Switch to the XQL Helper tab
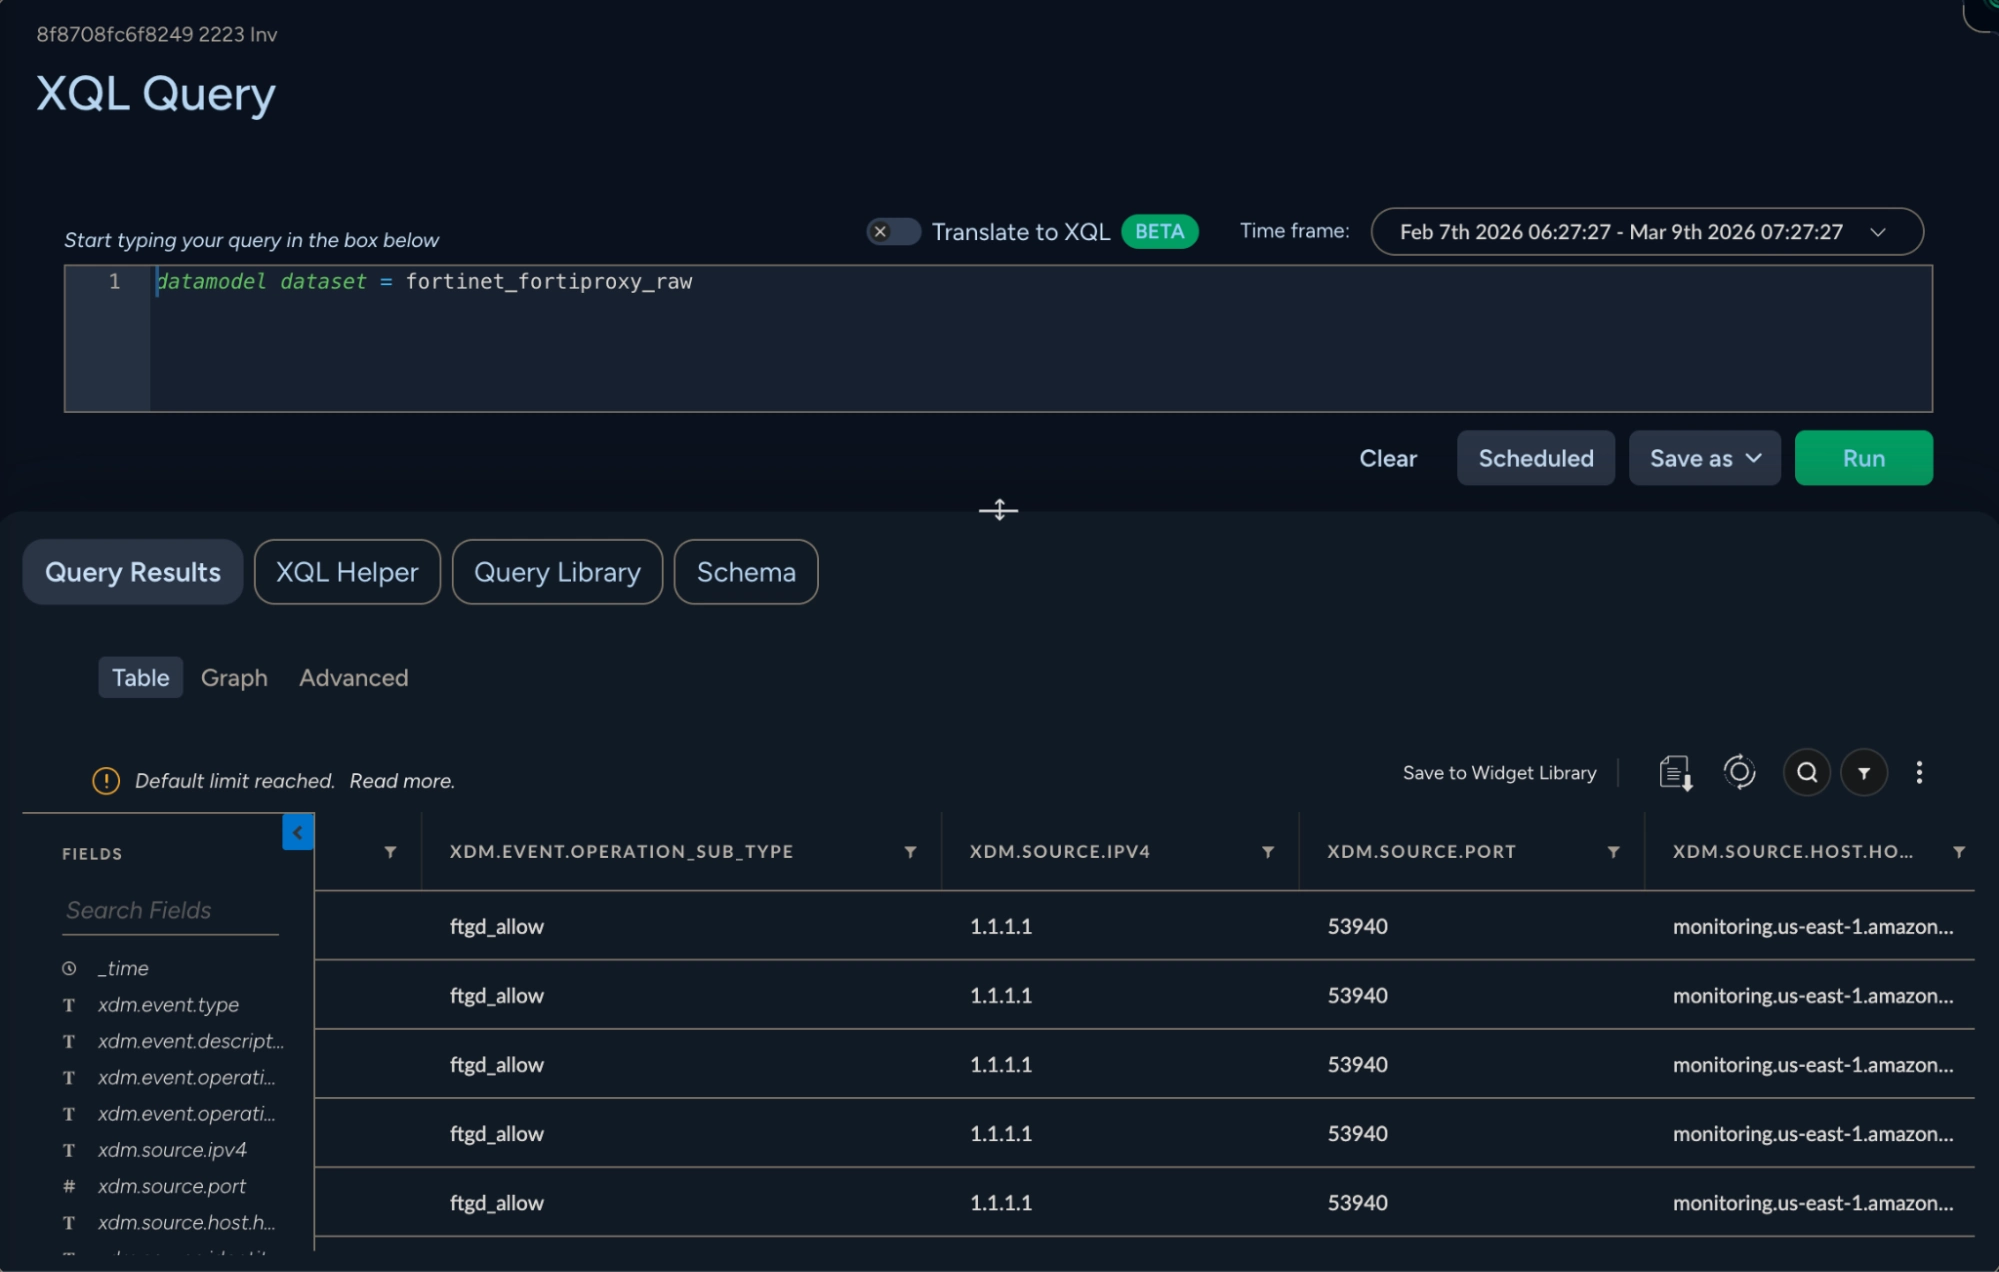1999x1272 pixels. 347,572
